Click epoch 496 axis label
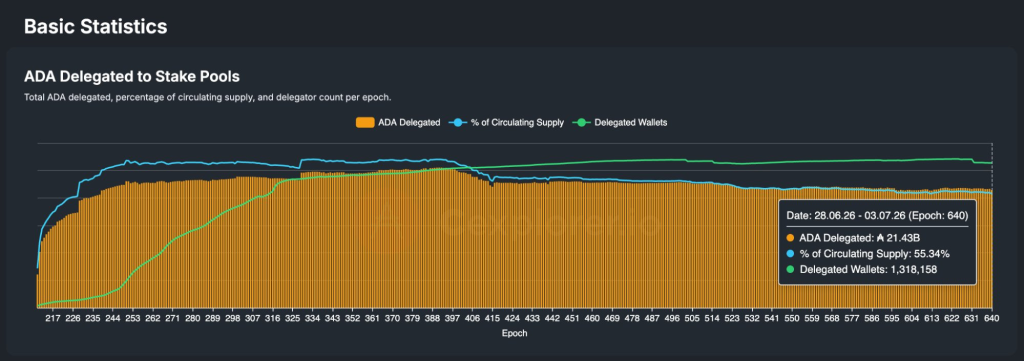Screen dimensions: 1024x361 click(671, 319)
